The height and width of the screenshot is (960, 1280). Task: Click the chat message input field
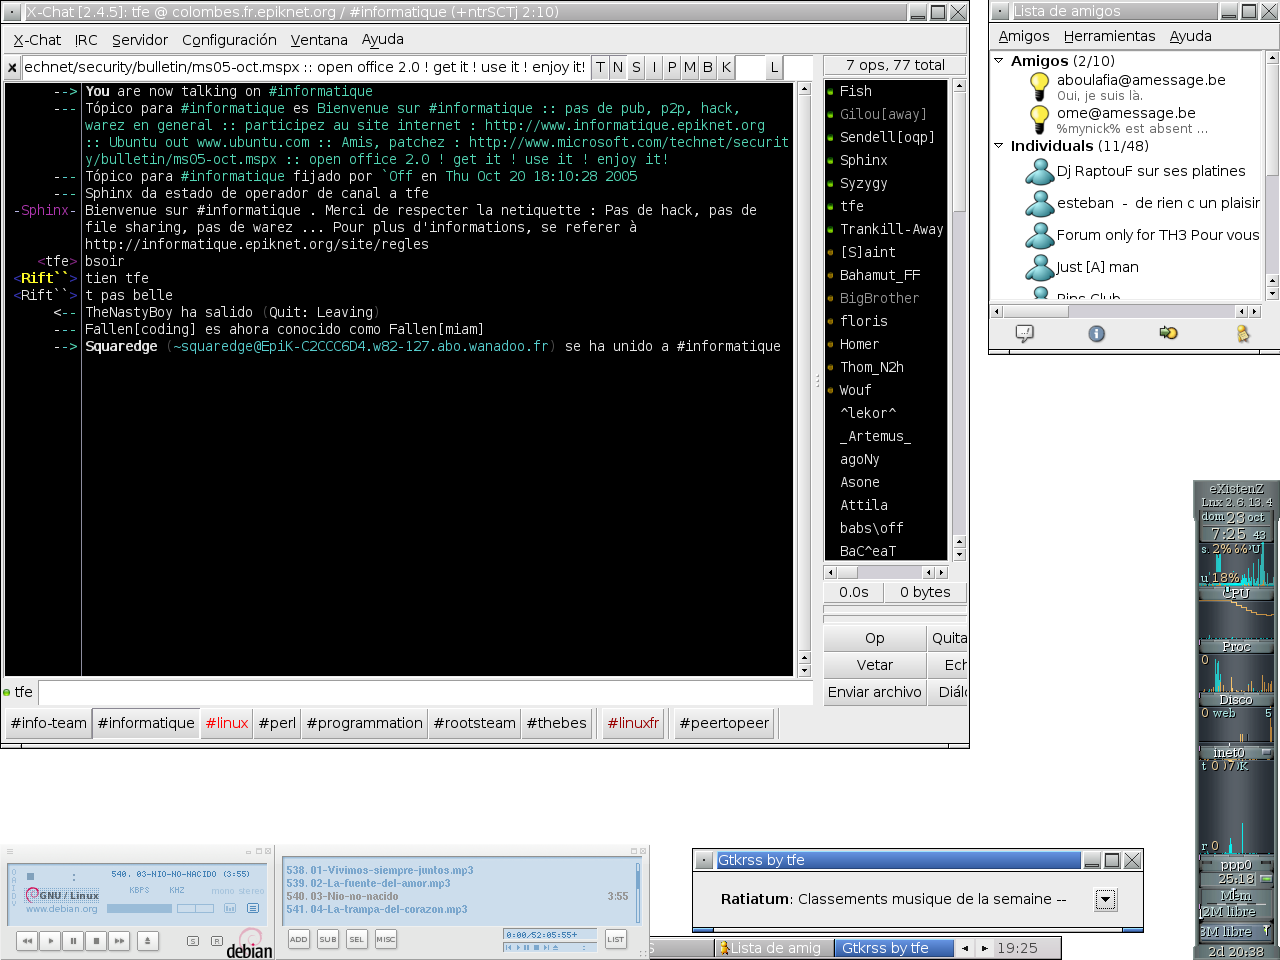(x=425, y=692)
